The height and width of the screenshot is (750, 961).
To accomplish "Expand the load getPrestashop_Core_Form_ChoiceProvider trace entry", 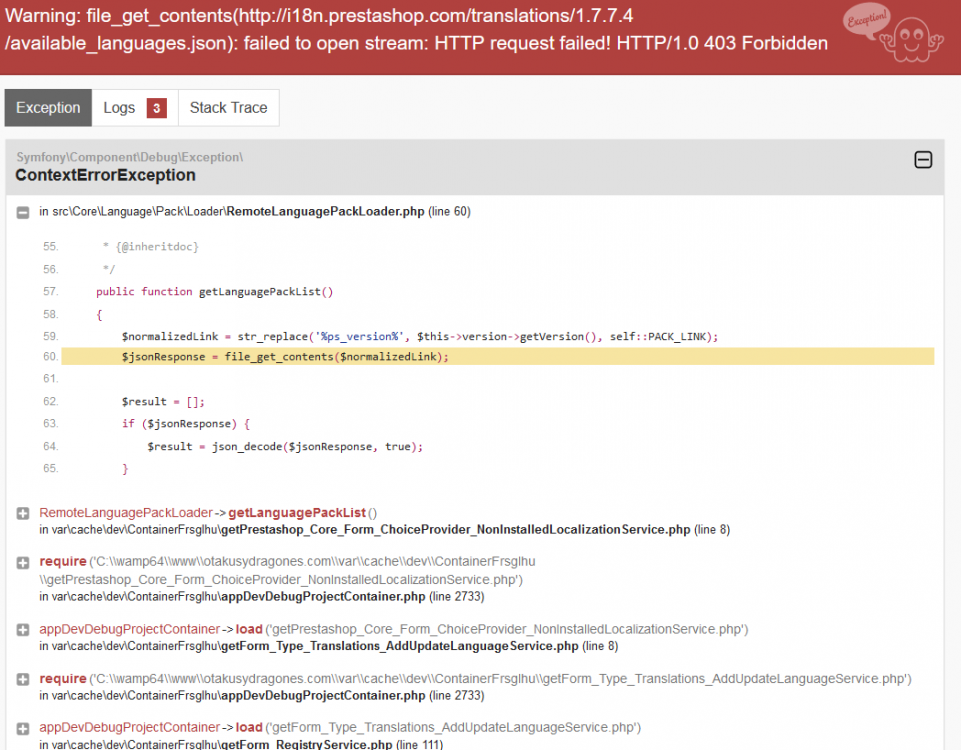I will point(23,630).
